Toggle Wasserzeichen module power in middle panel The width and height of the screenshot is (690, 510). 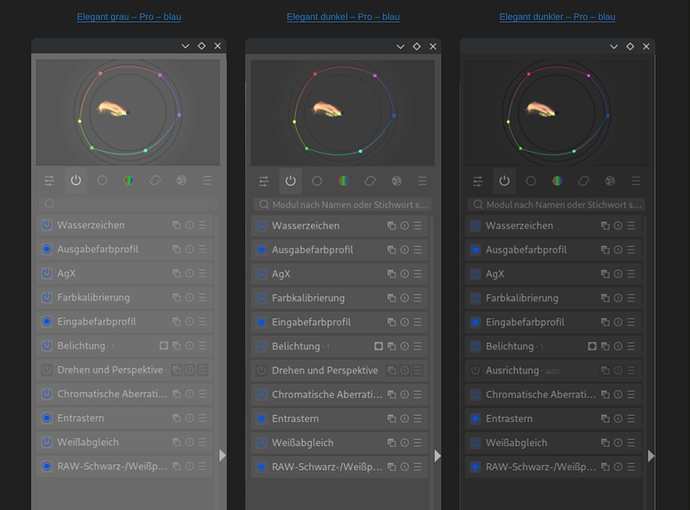coord(261,226)
